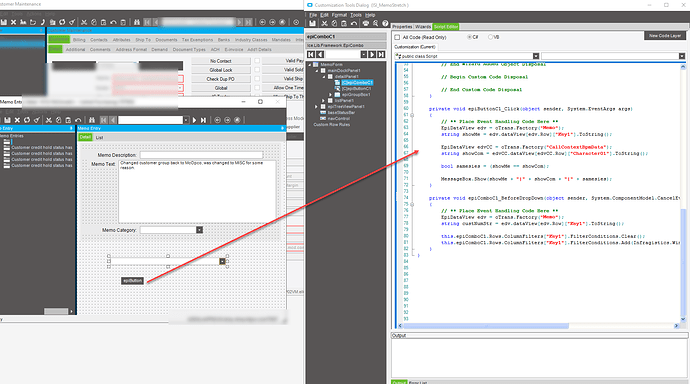Open the Tools menu
This screenshot has height=384, width=690.
[356, 15]
